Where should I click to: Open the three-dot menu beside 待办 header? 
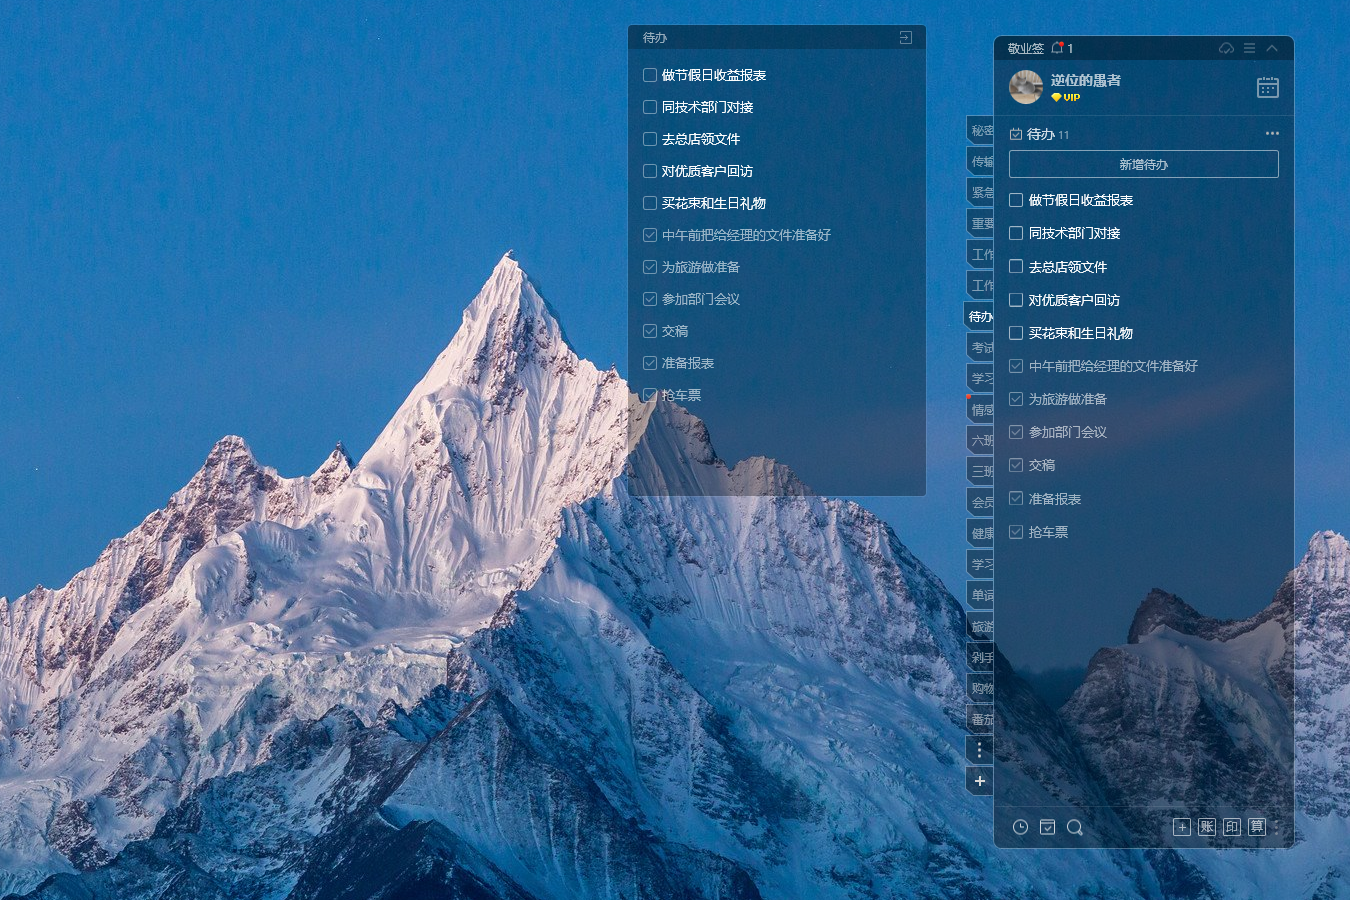(x=1272, y=133)
